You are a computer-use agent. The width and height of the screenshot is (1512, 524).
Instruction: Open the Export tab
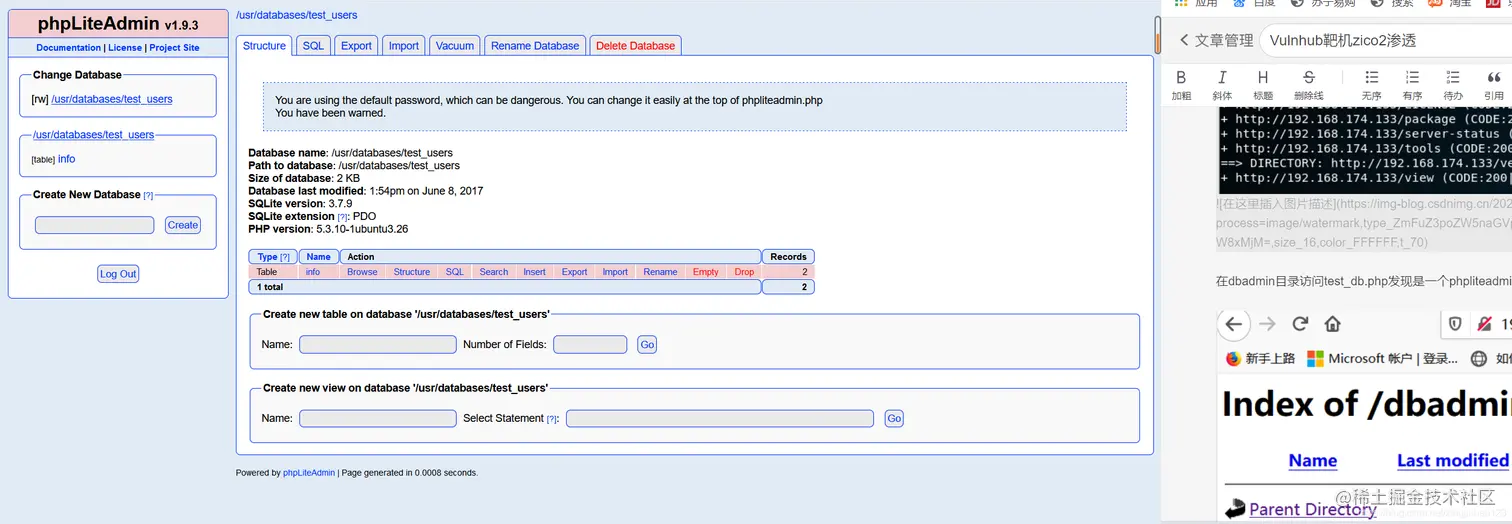tap(357, 45)
